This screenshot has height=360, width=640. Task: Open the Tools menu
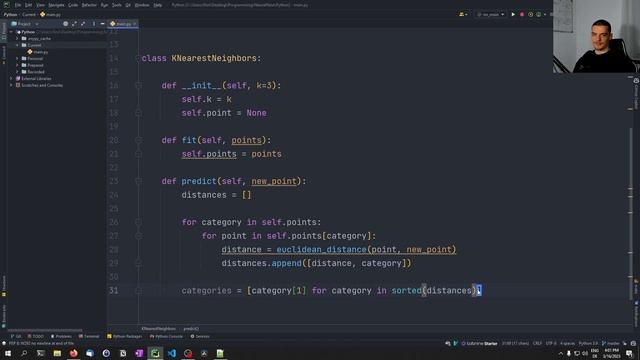coord(117,5)
